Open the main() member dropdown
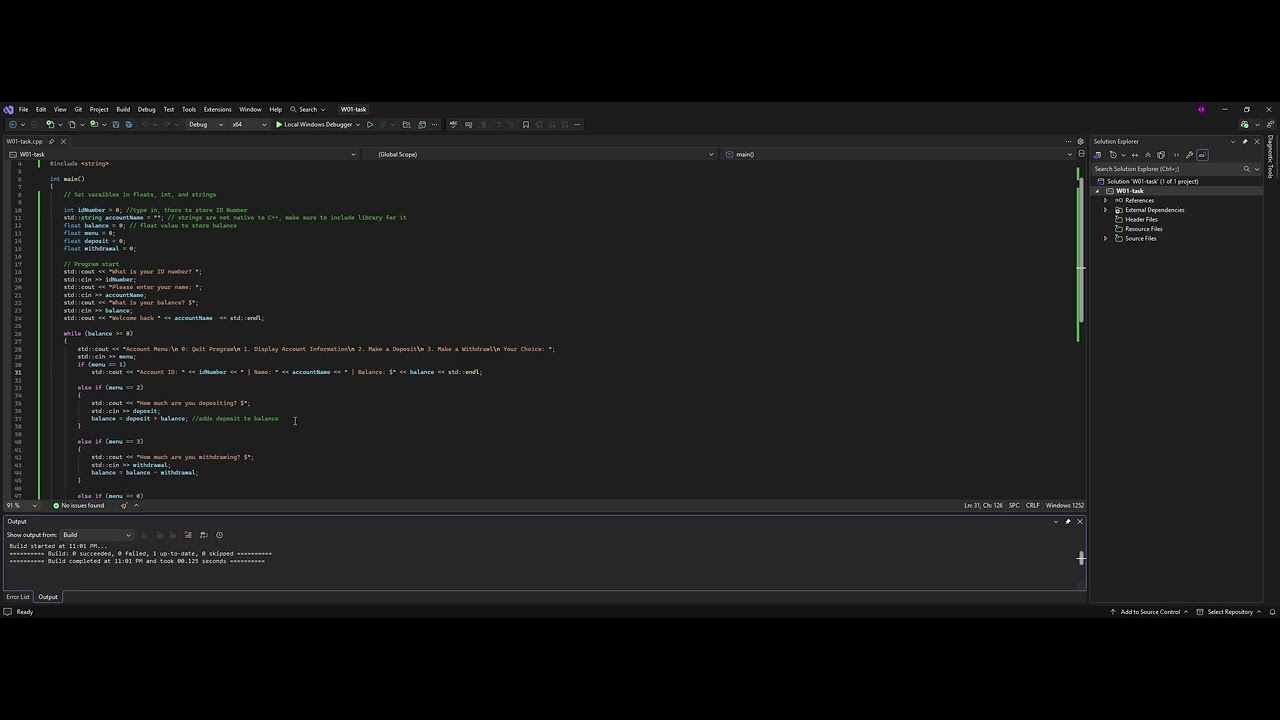This screenshot has height=720, width=1280. pos(898,154)
